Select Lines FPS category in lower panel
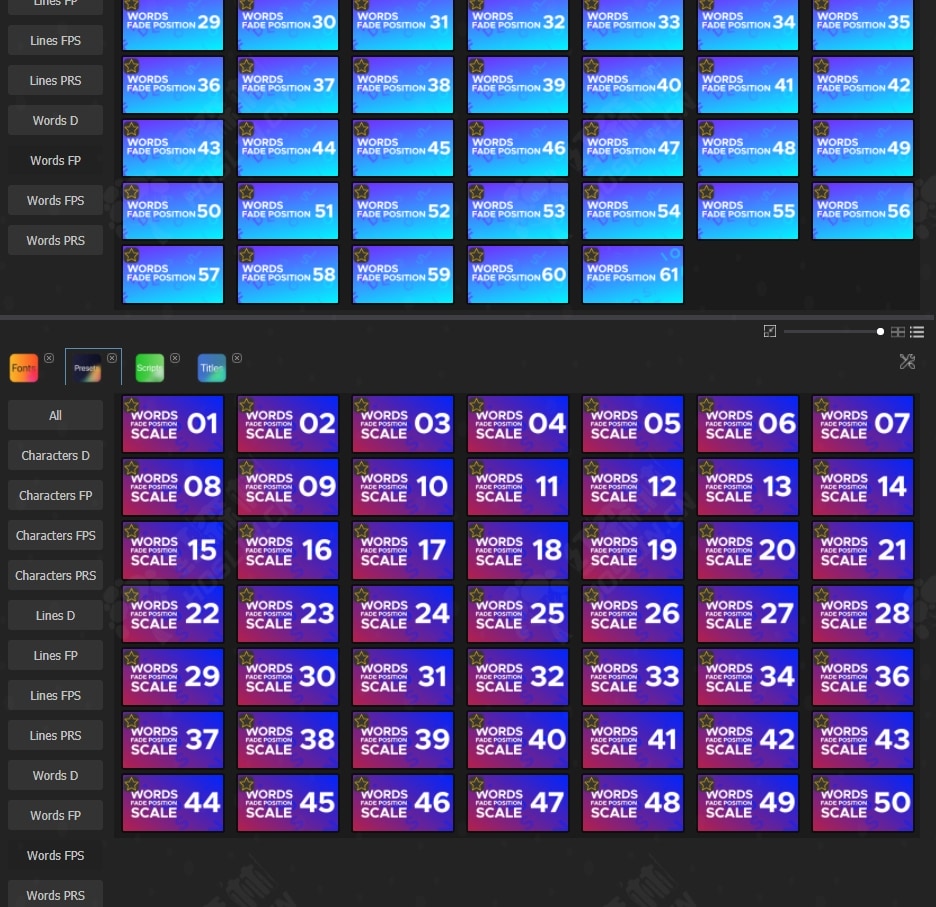 pyautogui.click(x=56, y=696)
